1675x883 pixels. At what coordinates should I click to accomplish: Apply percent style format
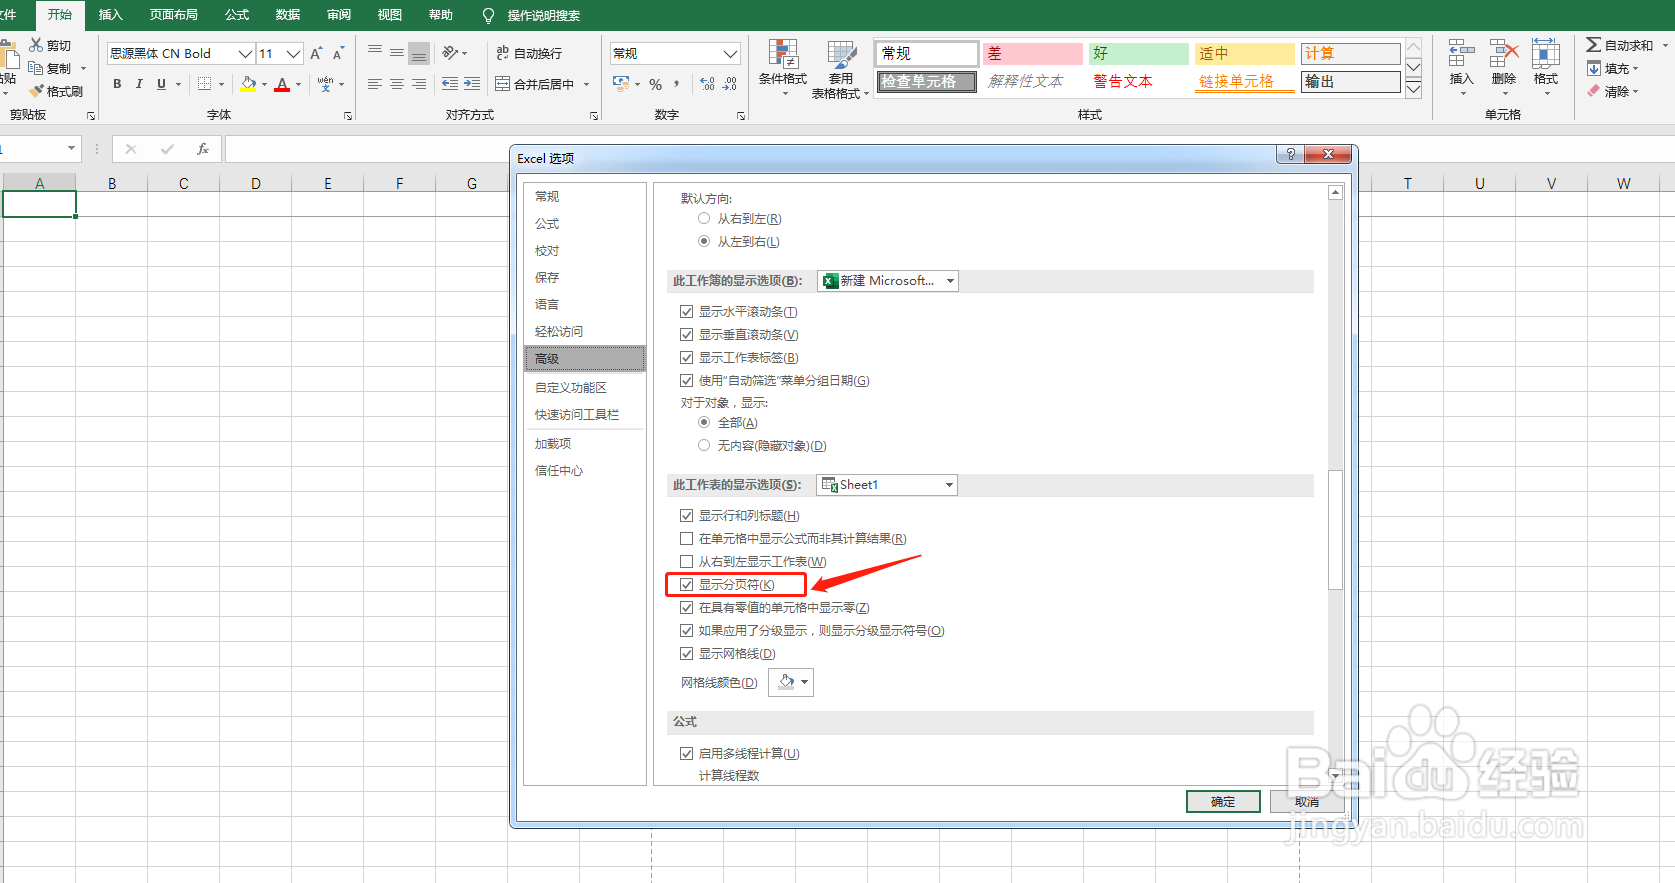pos(656,84)
